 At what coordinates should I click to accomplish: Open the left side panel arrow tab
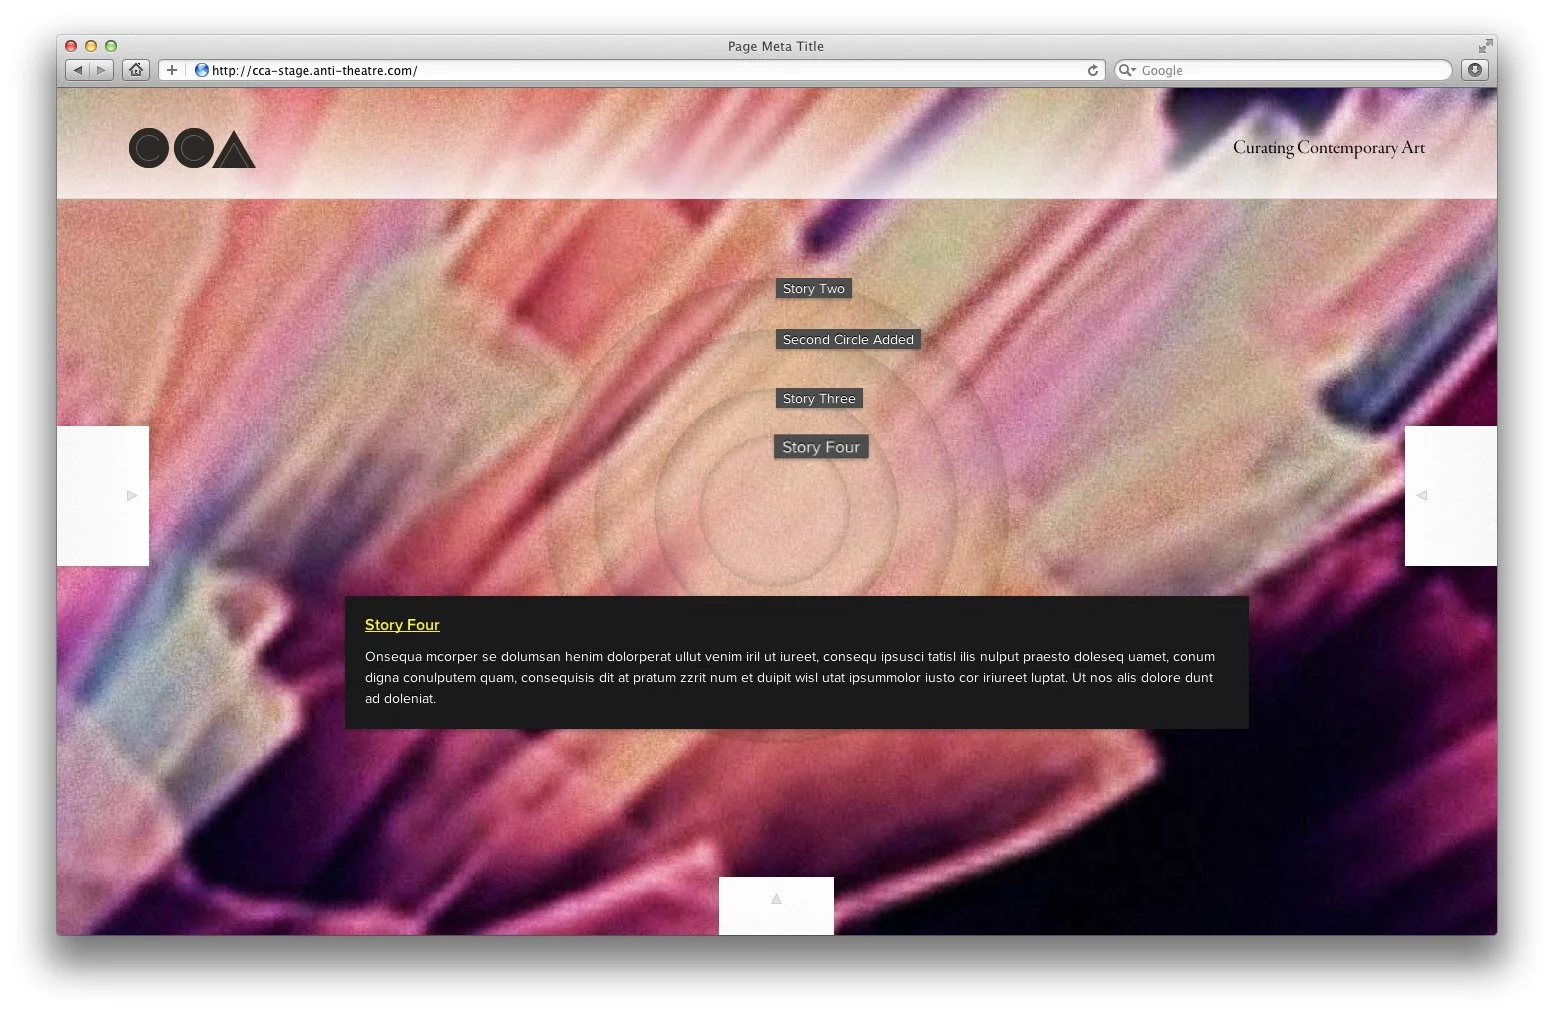(103, 496)
